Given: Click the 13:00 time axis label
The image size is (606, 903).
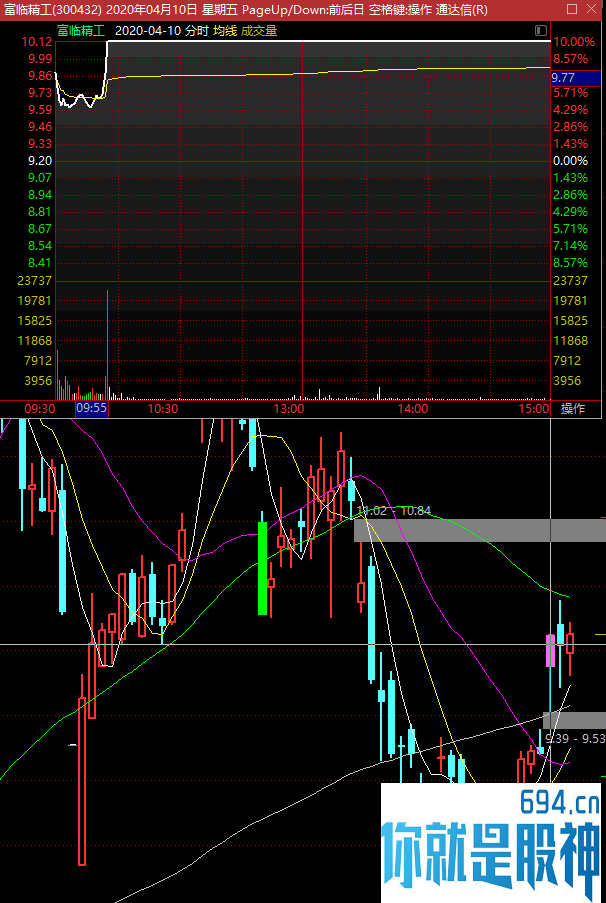Looking at the screenshot, I should (x=289, y=409).
